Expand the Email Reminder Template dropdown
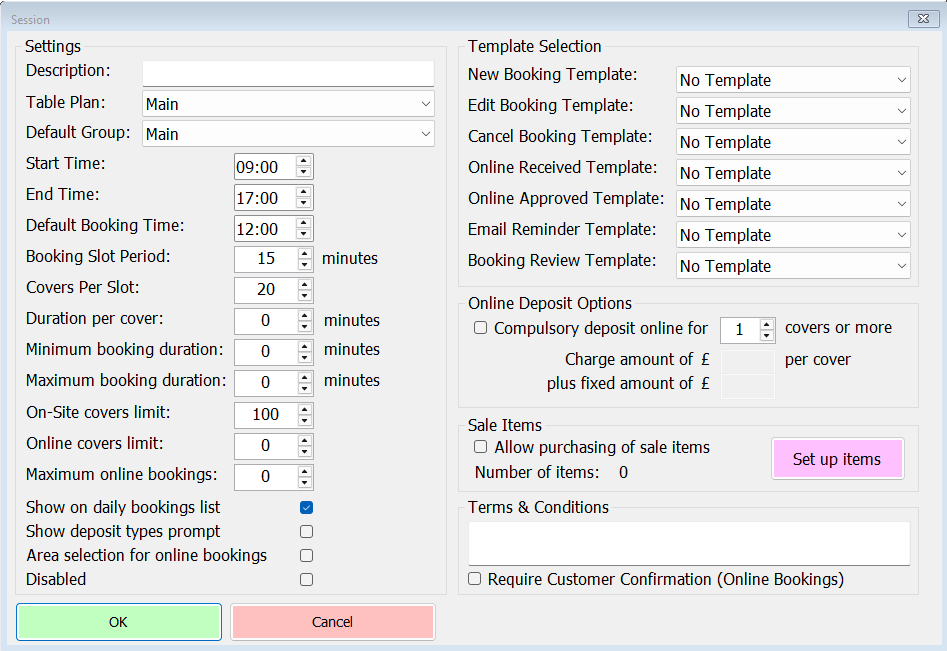Image resolution: width=947 pixels, height=651 pixels. [793, 235]
